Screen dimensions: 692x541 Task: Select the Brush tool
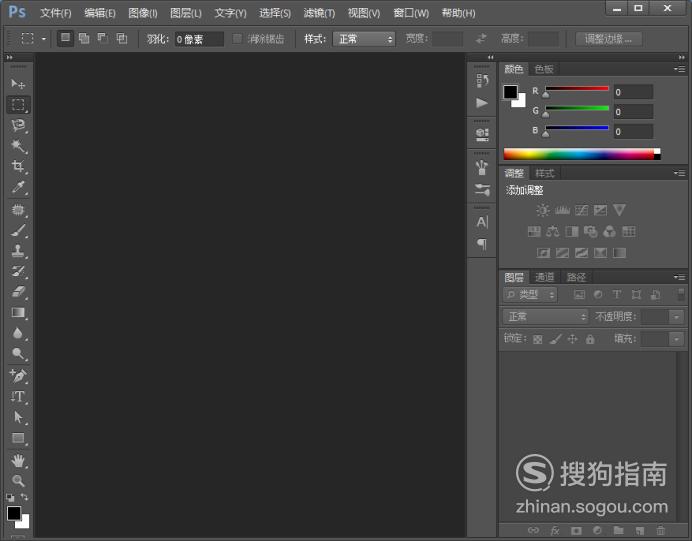pos(18,230)
